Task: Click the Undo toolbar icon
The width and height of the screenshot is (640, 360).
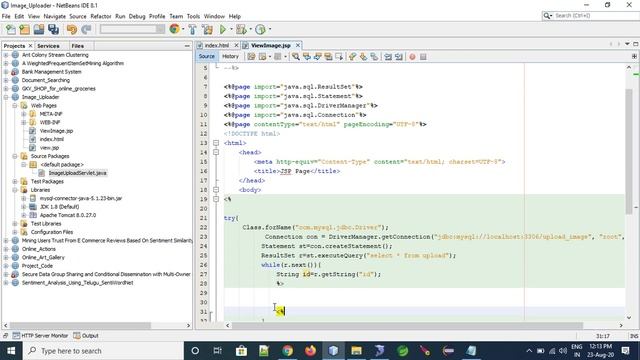Action: pyautogui.click(x=72, y=29)
